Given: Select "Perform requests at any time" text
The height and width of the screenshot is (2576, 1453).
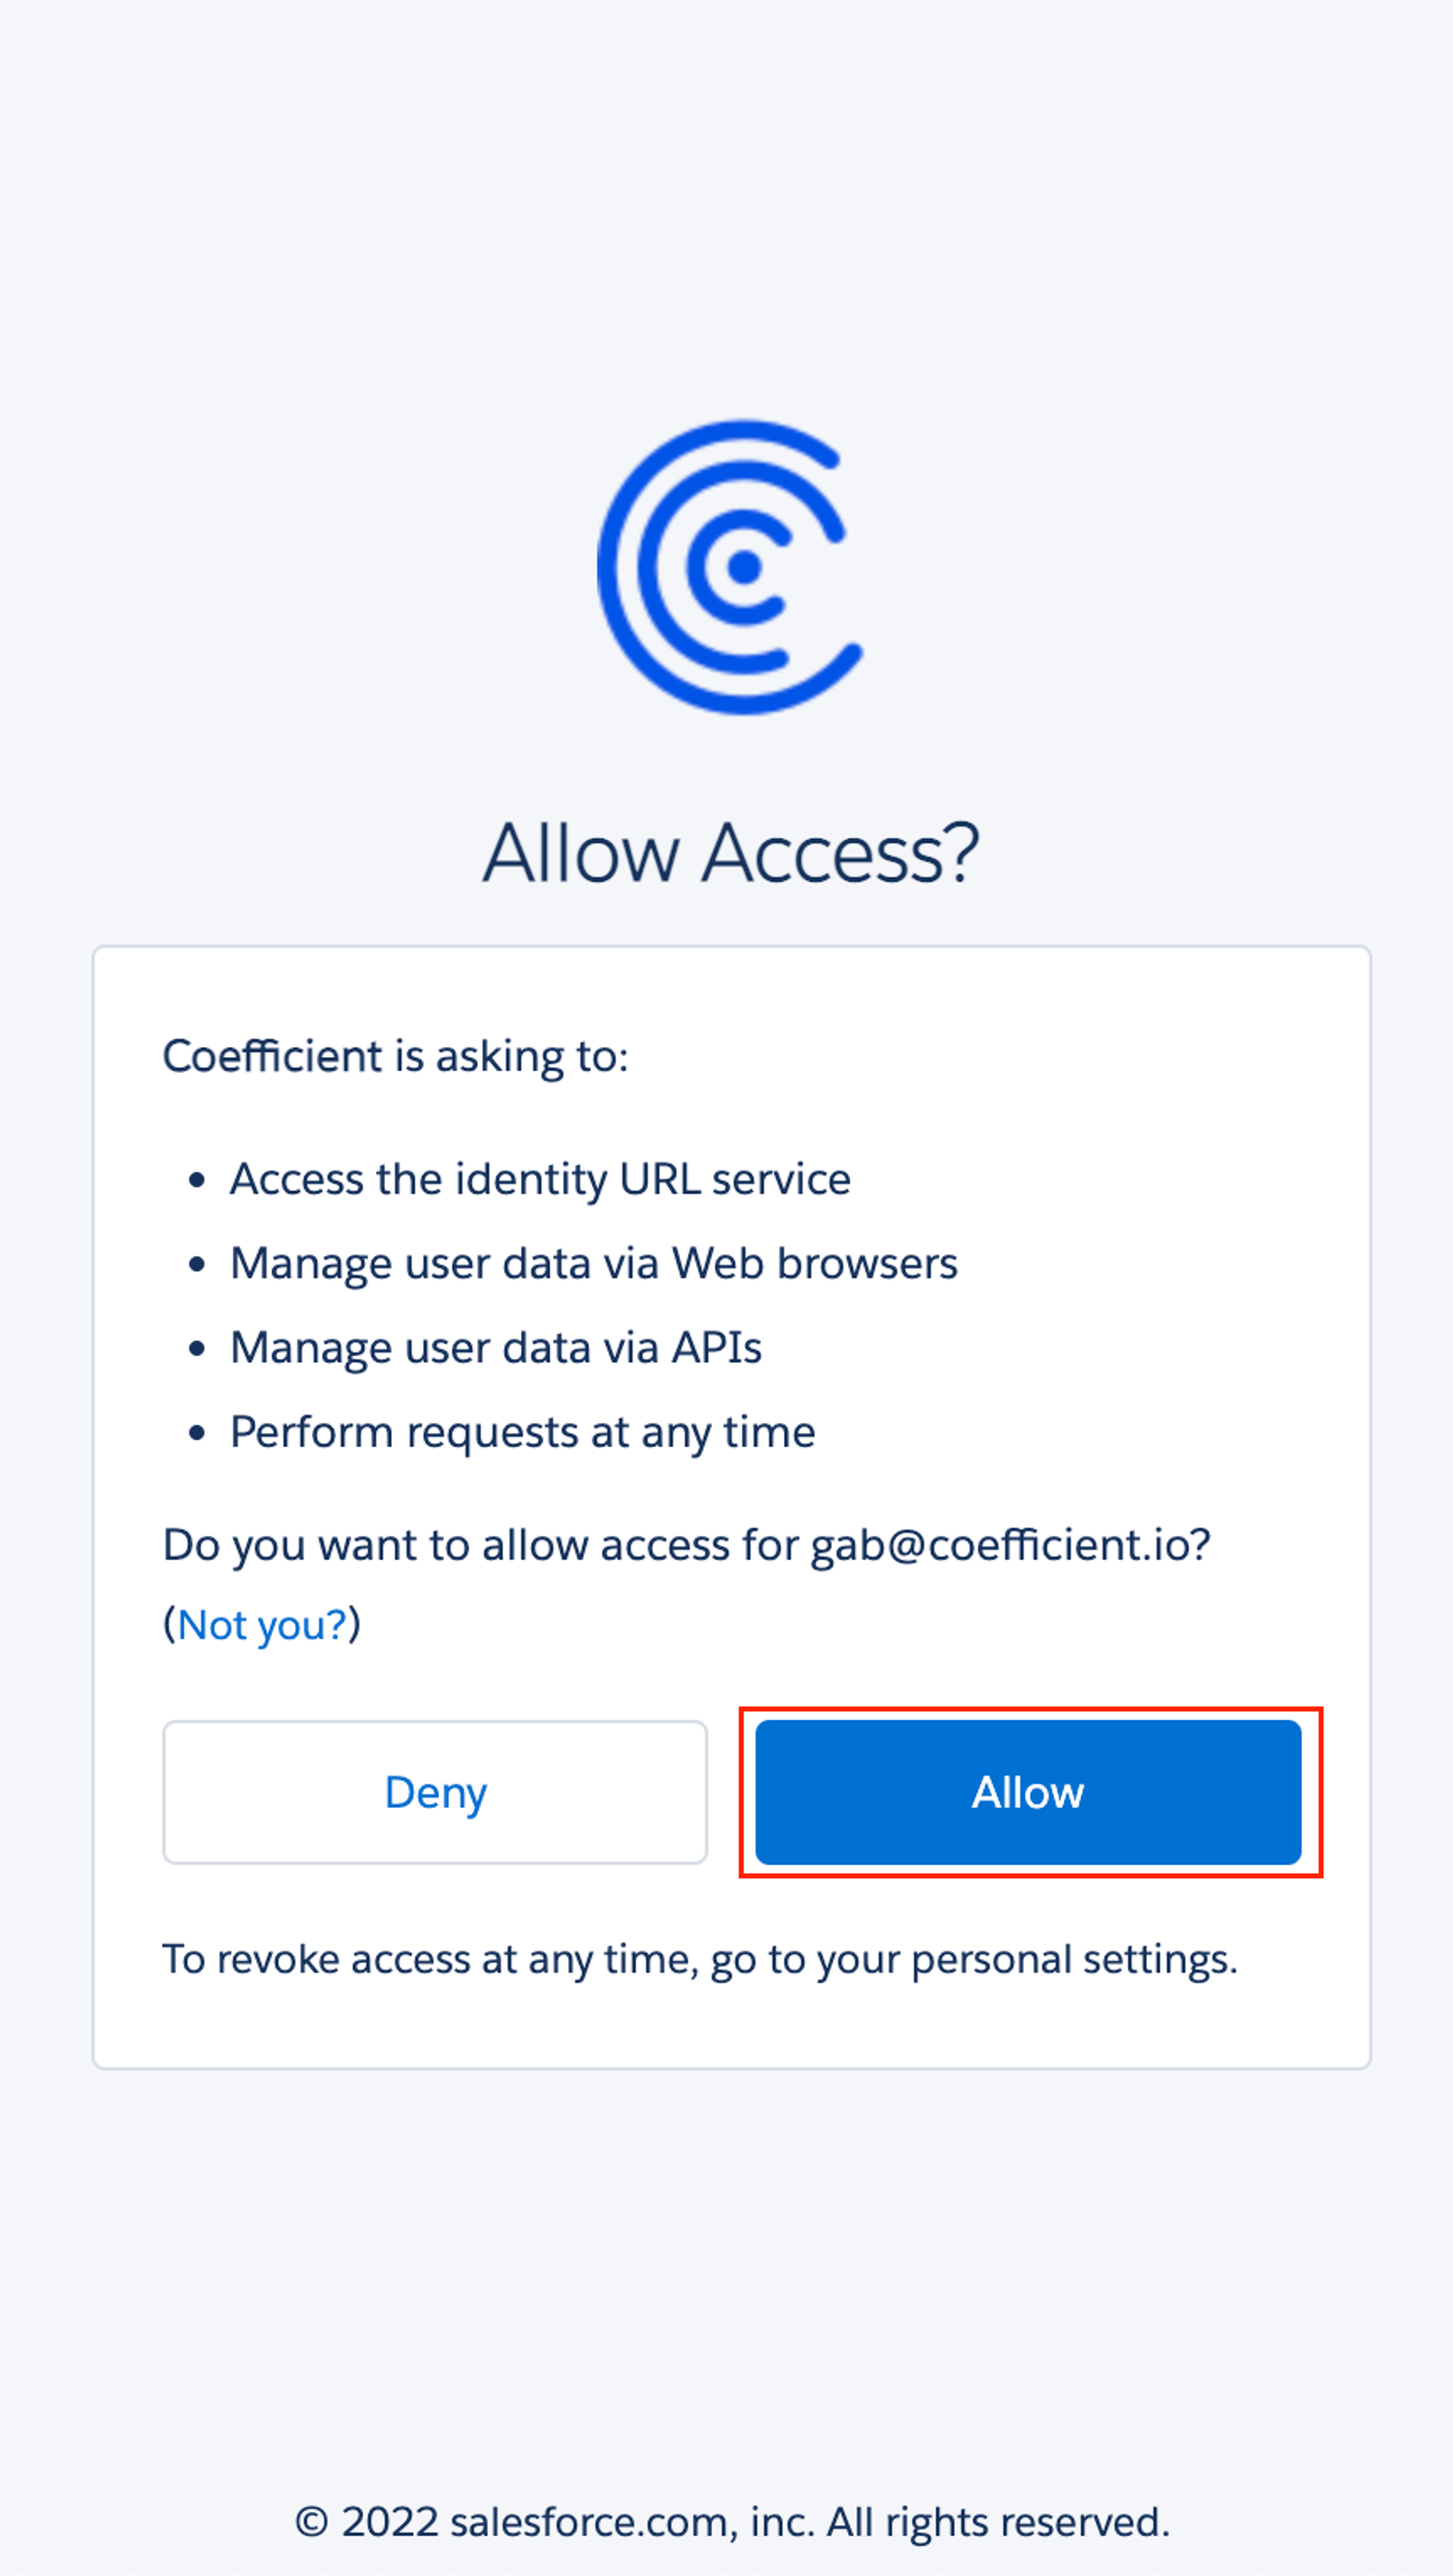Looking at the screenshot, I should (523, 1432).
